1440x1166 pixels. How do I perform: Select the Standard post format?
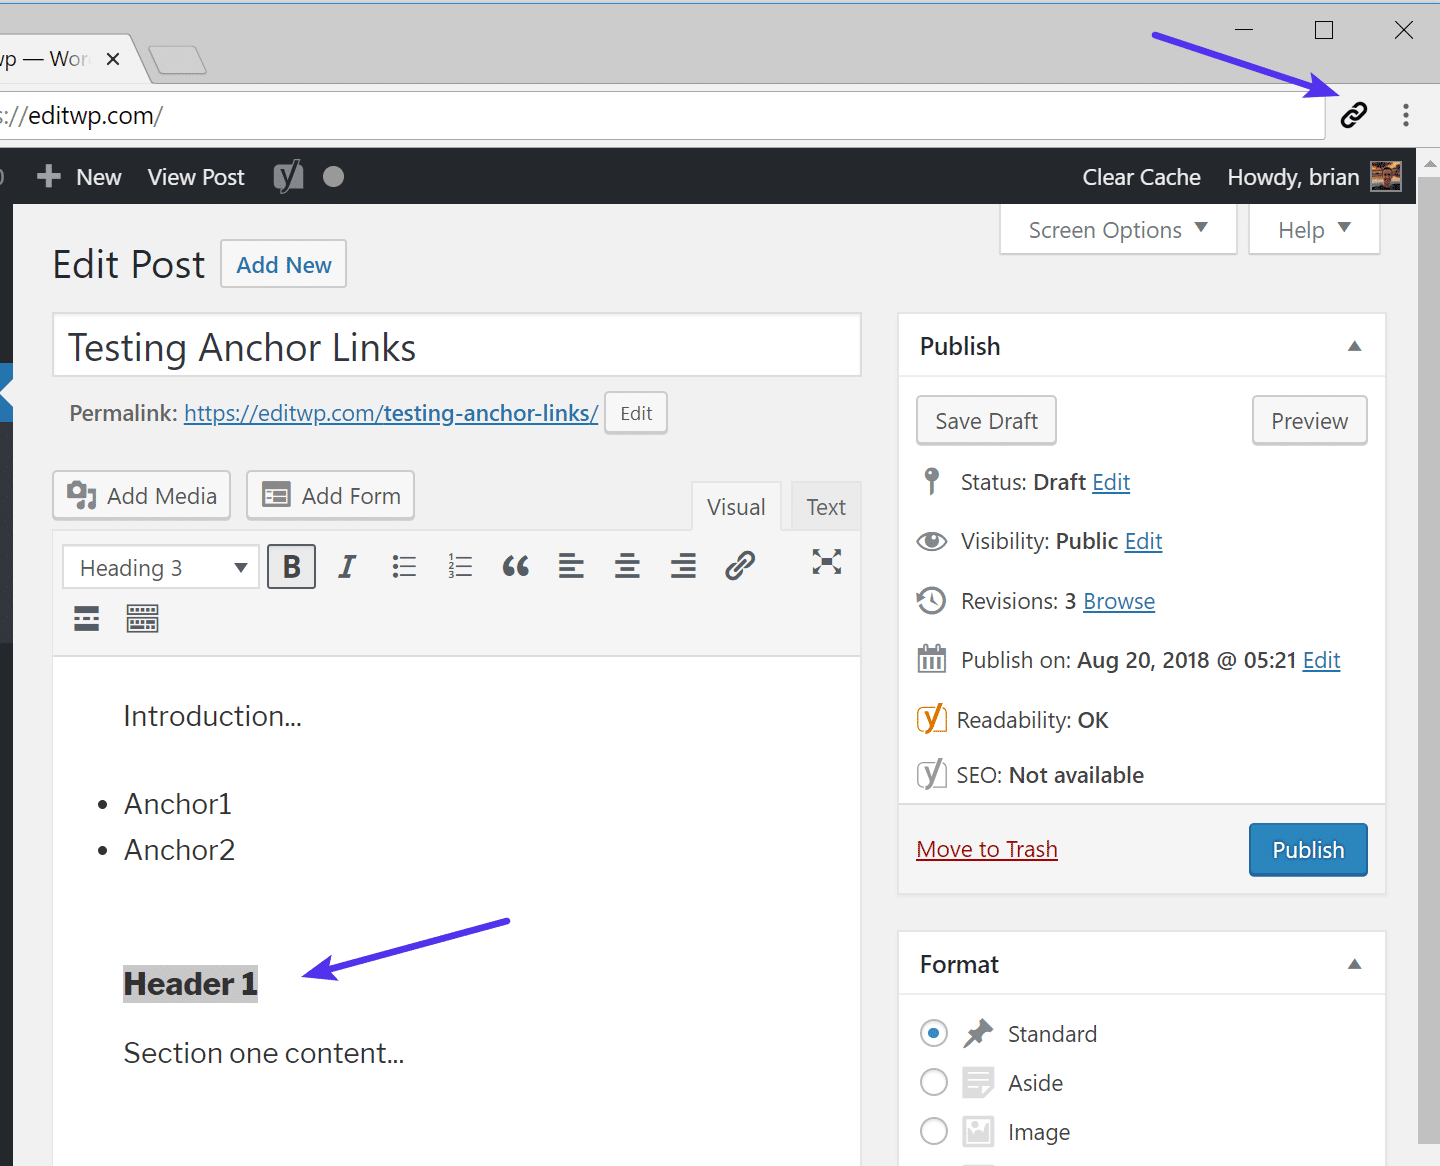pyautogui.click(x=933, y=1033)
